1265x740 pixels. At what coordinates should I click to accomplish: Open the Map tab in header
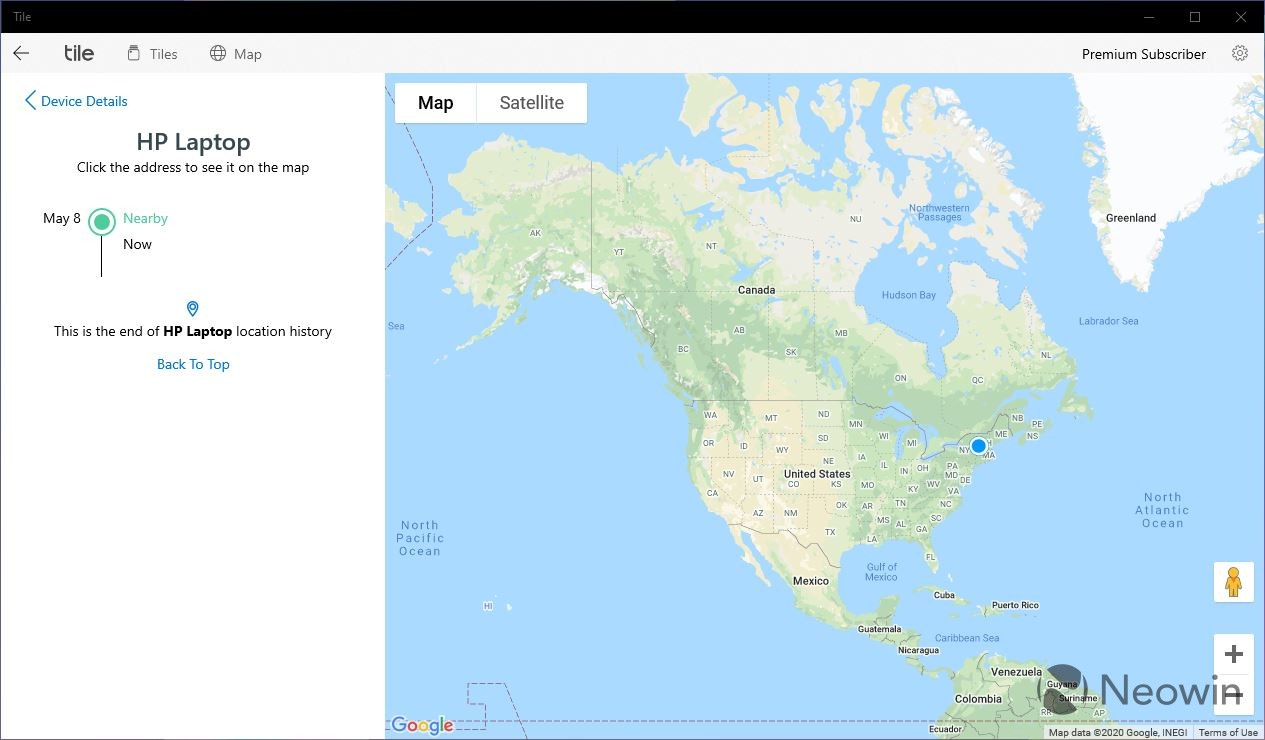[236, 54]
